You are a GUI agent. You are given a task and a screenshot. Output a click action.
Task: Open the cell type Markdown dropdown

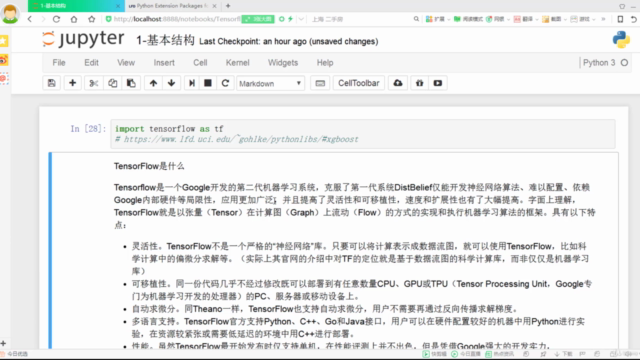point(270,83)
